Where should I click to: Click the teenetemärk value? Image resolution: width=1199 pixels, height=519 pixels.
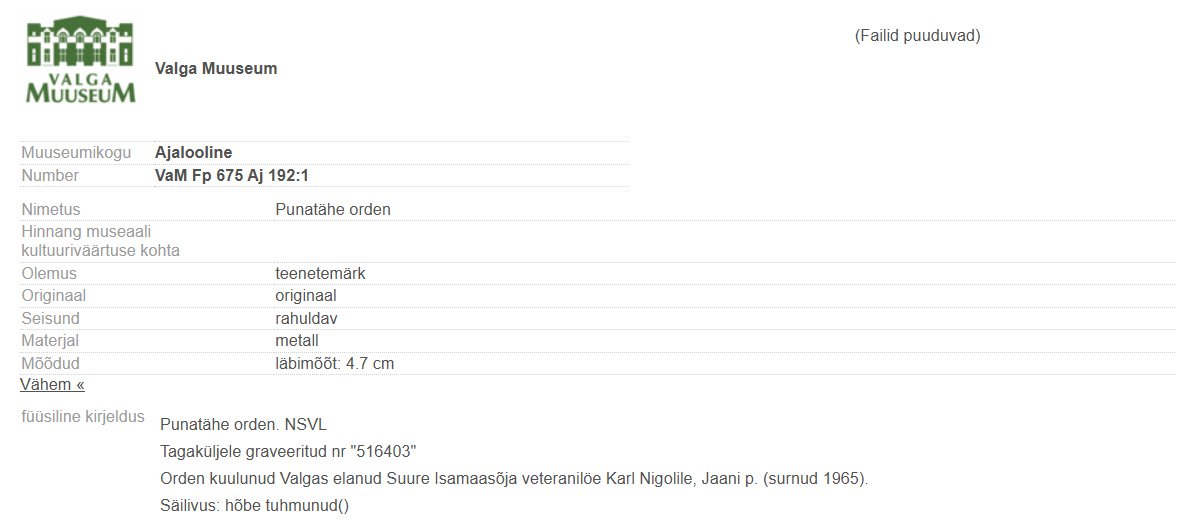click(320, 274)
